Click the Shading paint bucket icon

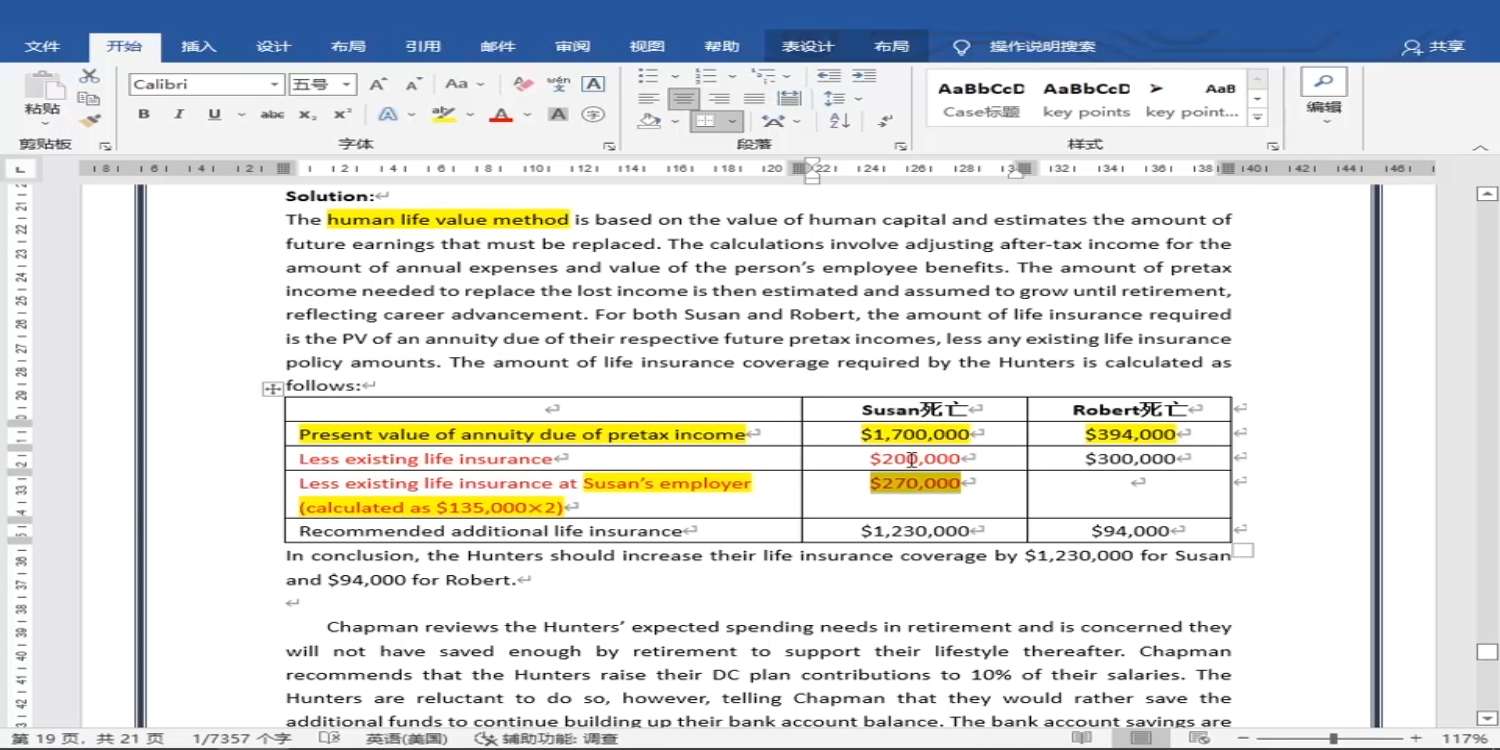pos(649,121)
